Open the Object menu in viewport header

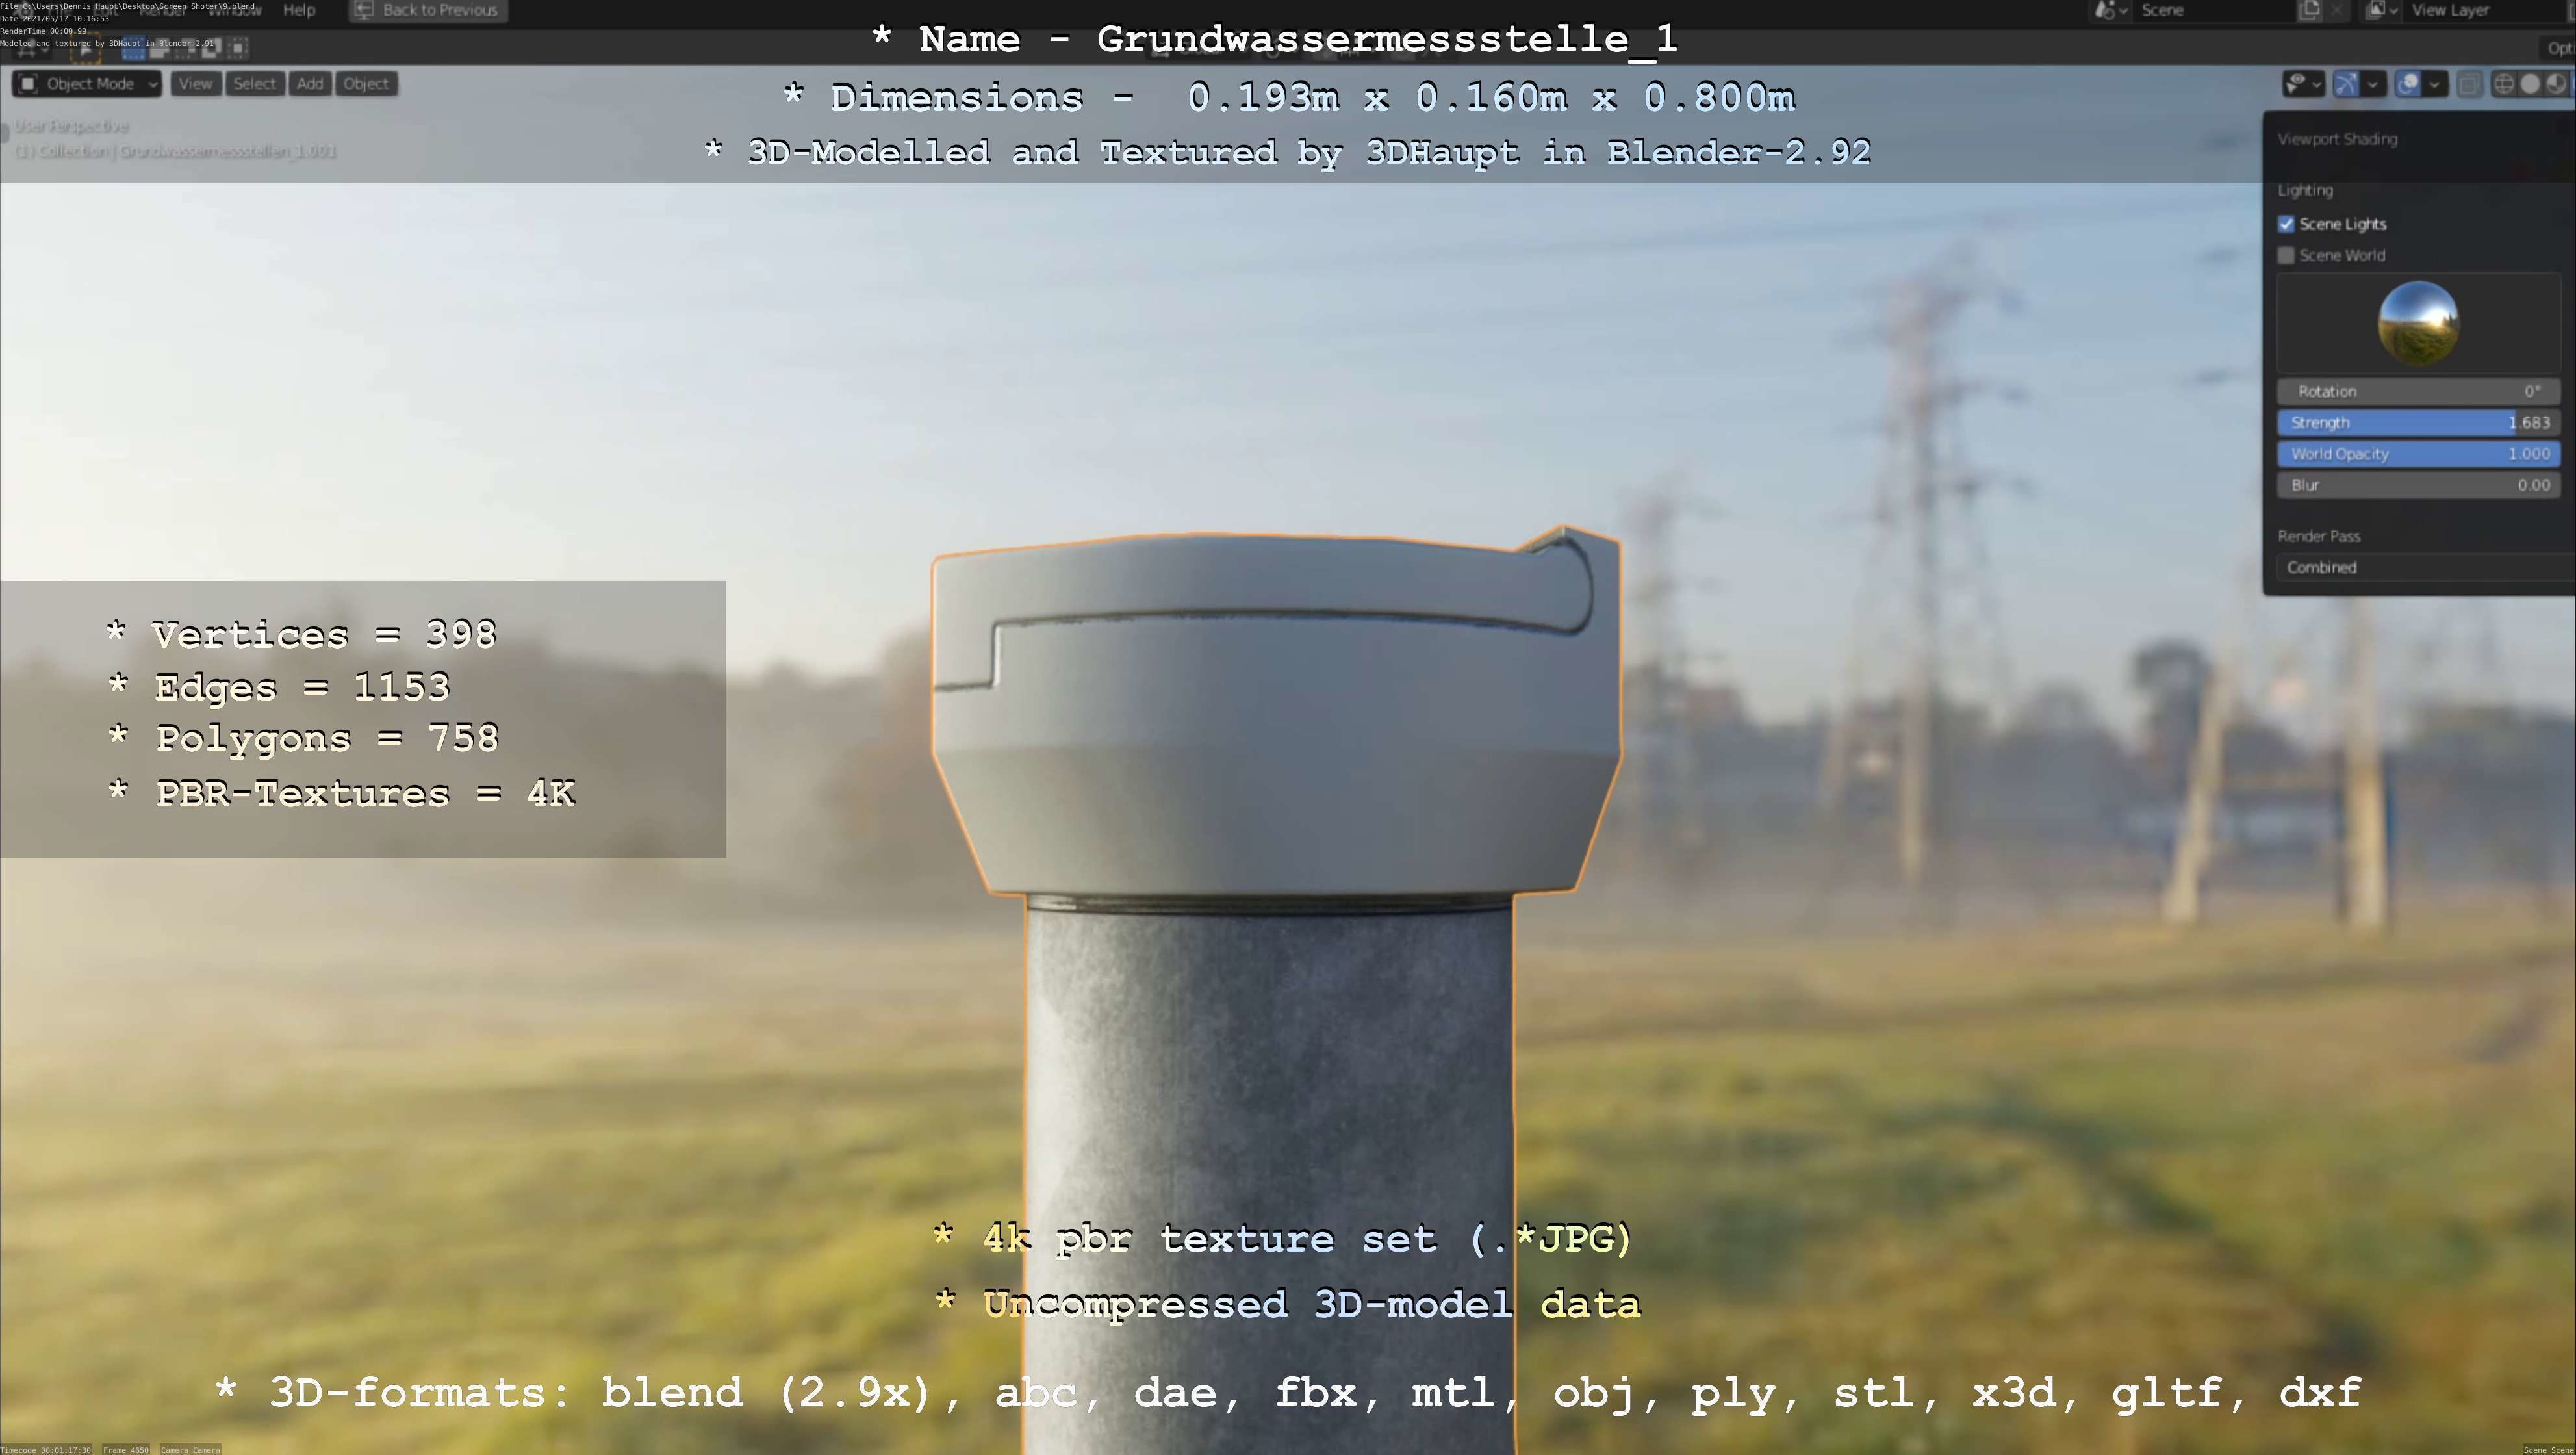(366, 84)
